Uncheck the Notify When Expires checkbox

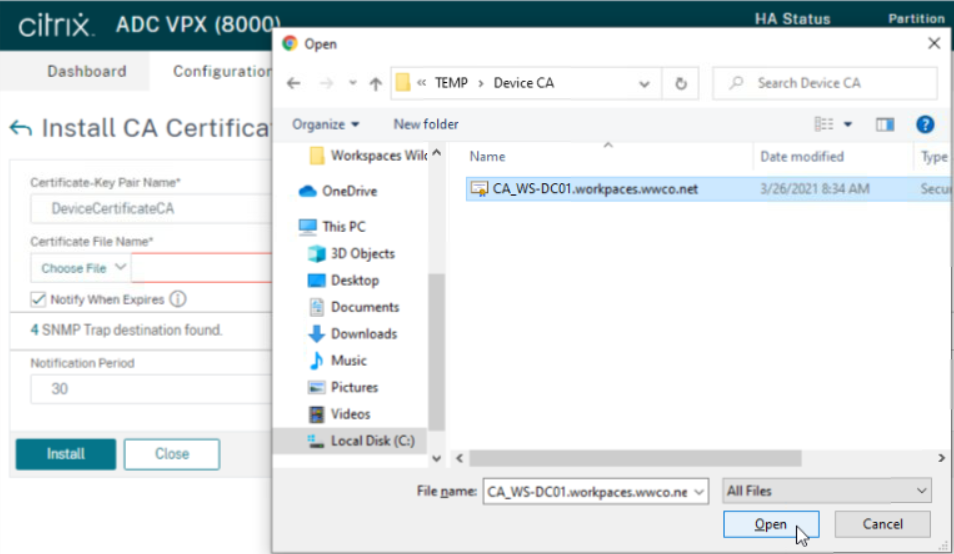(x=38, y=299)
